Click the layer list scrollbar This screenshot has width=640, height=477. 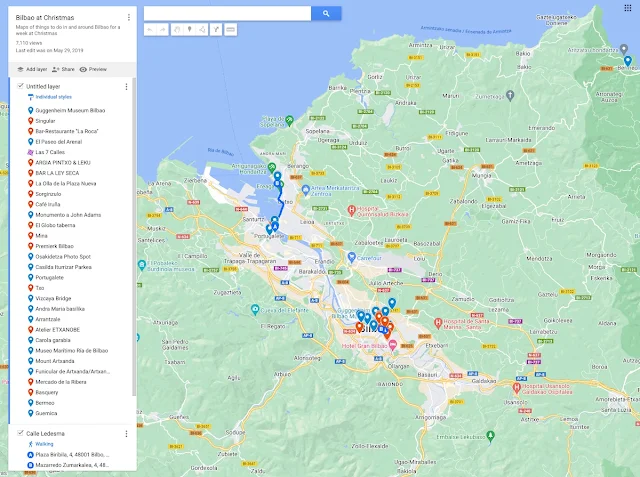(134, 237)
